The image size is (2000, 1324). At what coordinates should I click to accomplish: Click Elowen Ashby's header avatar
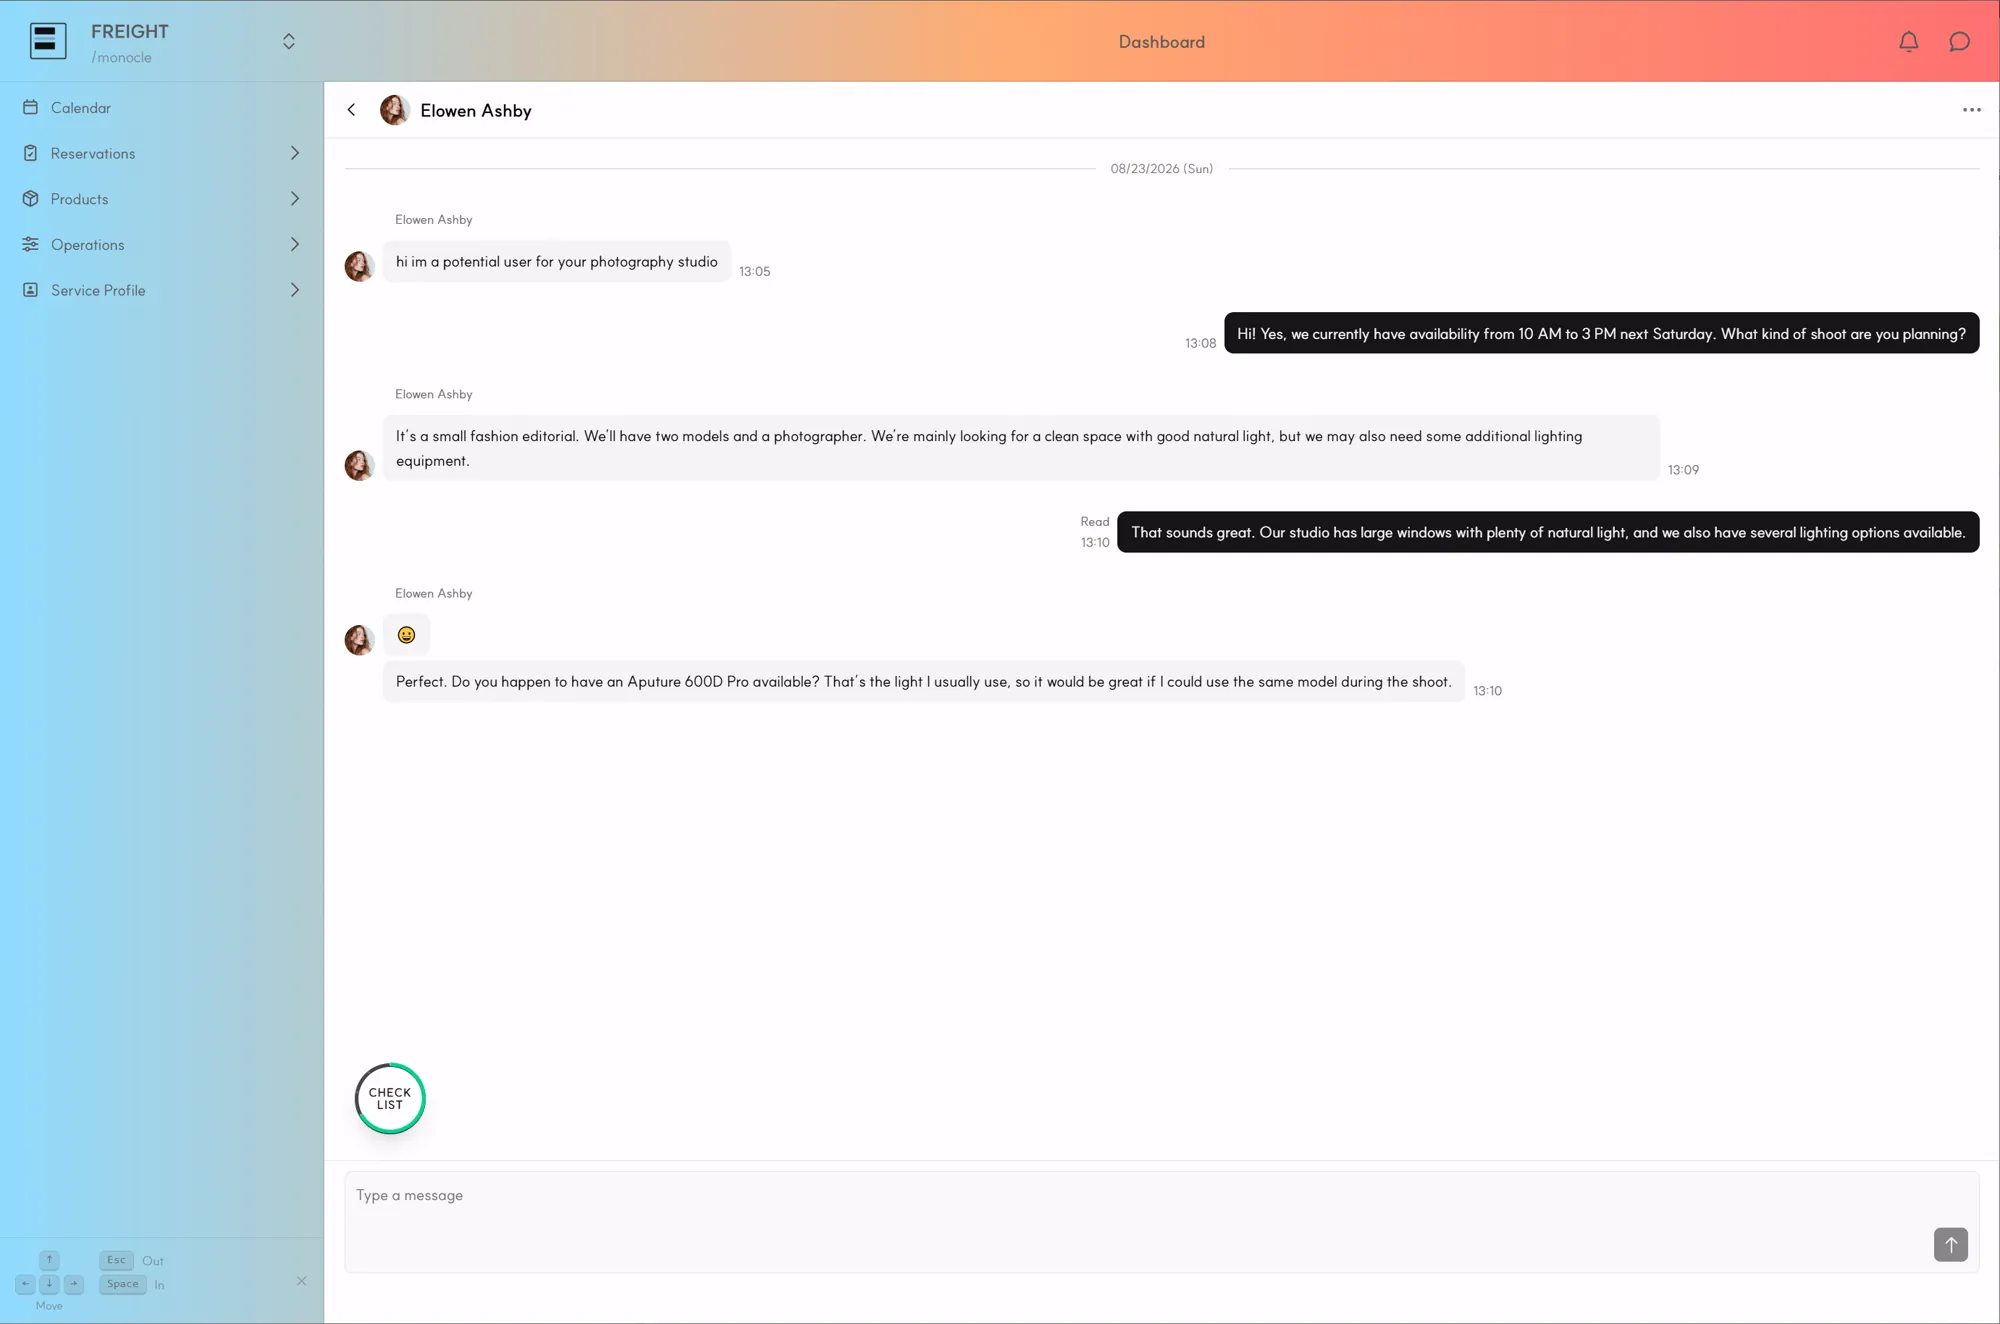[x=395, y=110]
